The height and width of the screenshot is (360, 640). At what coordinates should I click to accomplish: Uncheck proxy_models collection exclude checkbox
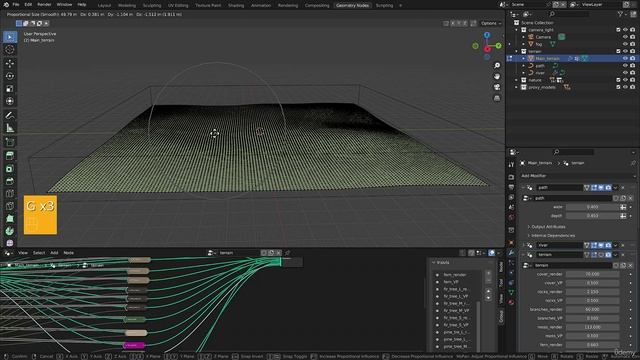click(x=618, y=87)
